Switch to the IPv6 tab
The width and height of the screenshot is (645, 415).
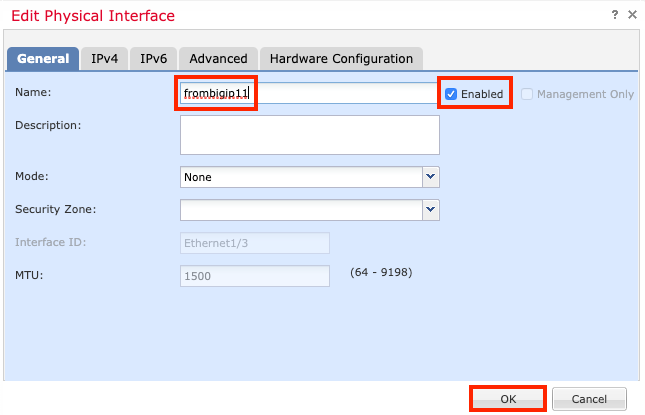[x=153, y=59]
